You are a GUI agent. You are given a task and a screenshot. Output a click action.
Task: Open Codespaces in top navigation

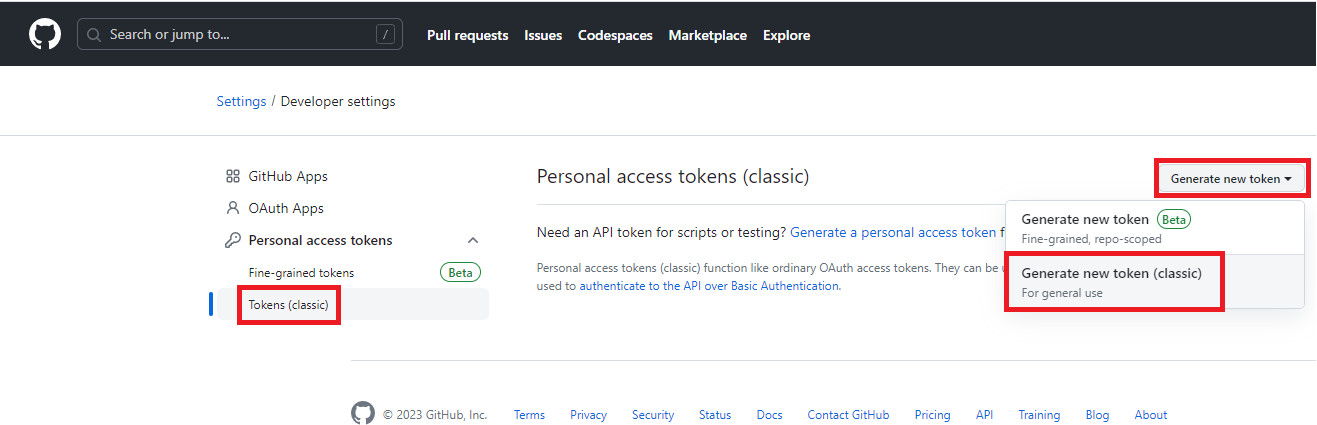(615, 35)
